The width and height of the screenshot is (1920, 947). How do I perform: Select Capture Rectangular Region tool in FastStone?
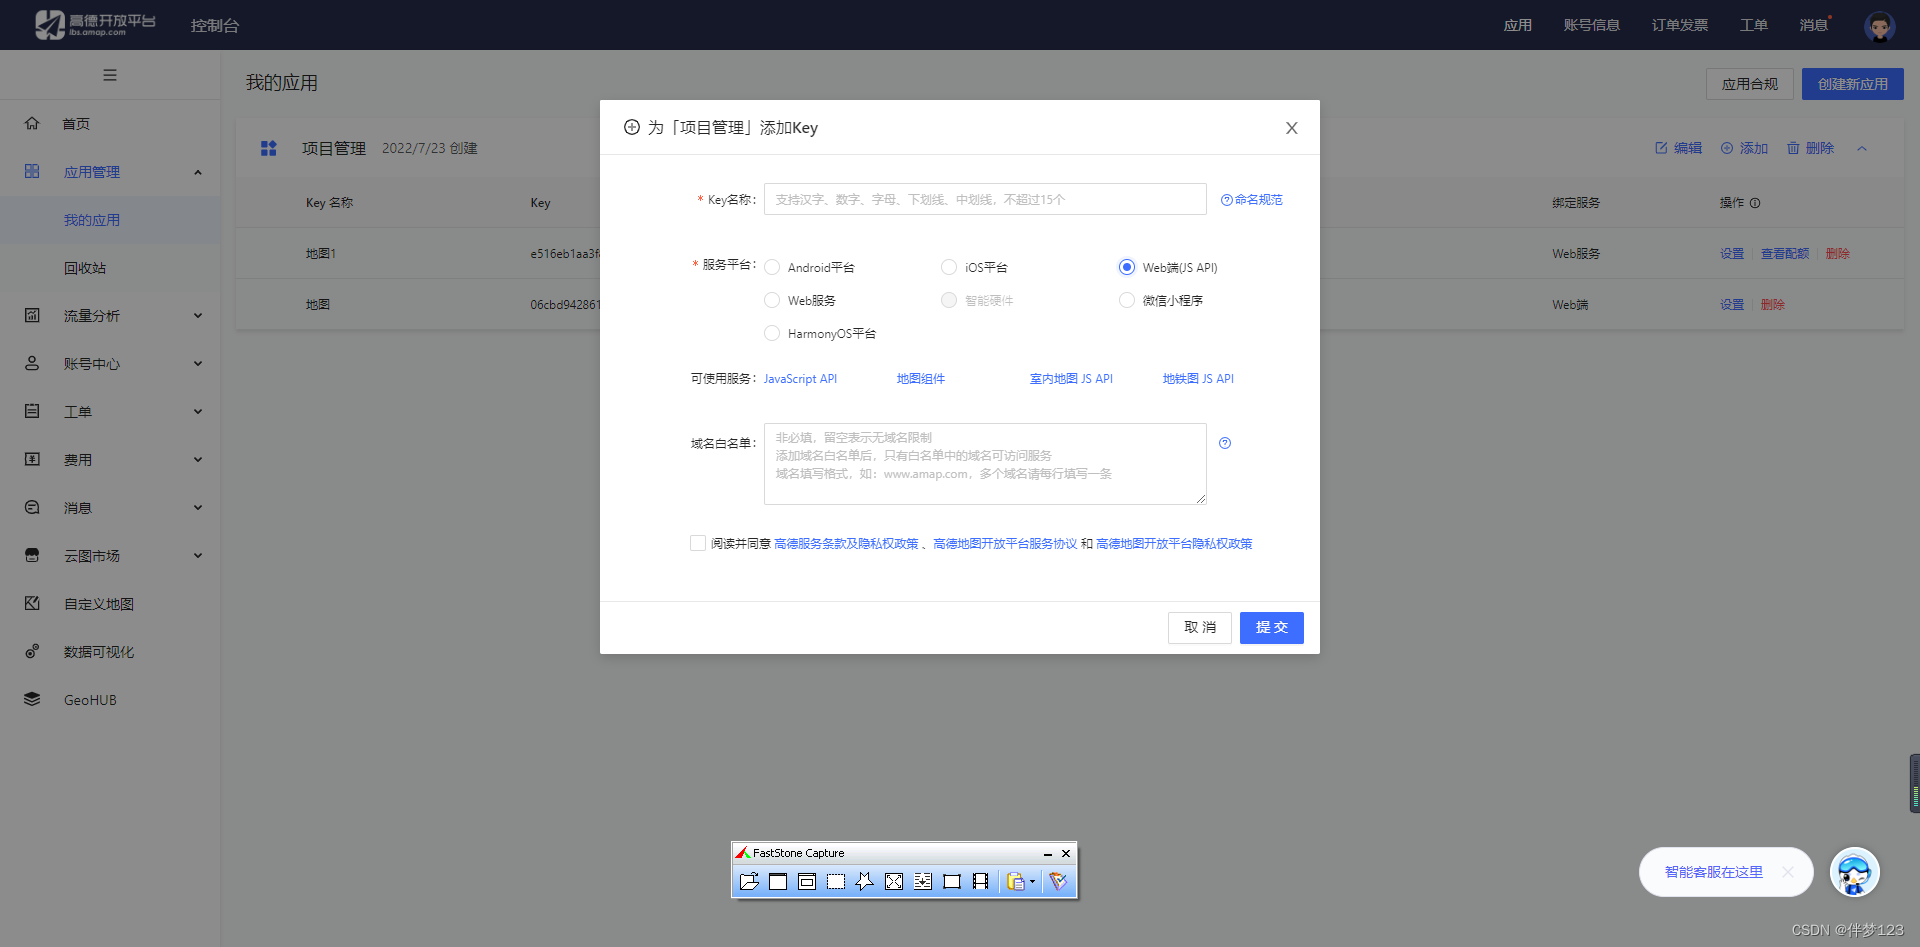(x=836, y=881)
